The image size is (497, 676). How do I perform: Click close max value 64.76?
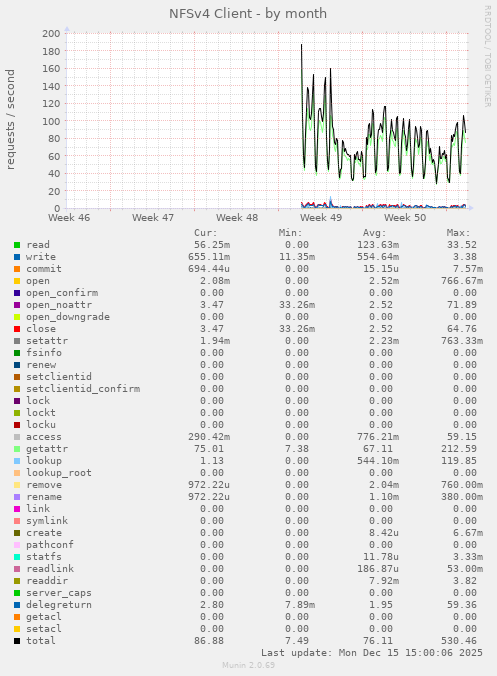462,329
